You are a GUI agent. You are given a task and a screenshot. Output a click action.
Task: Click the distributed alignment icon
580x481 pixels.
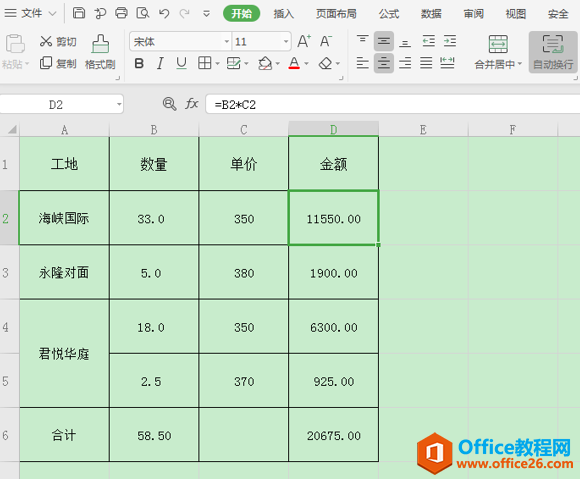447,63
